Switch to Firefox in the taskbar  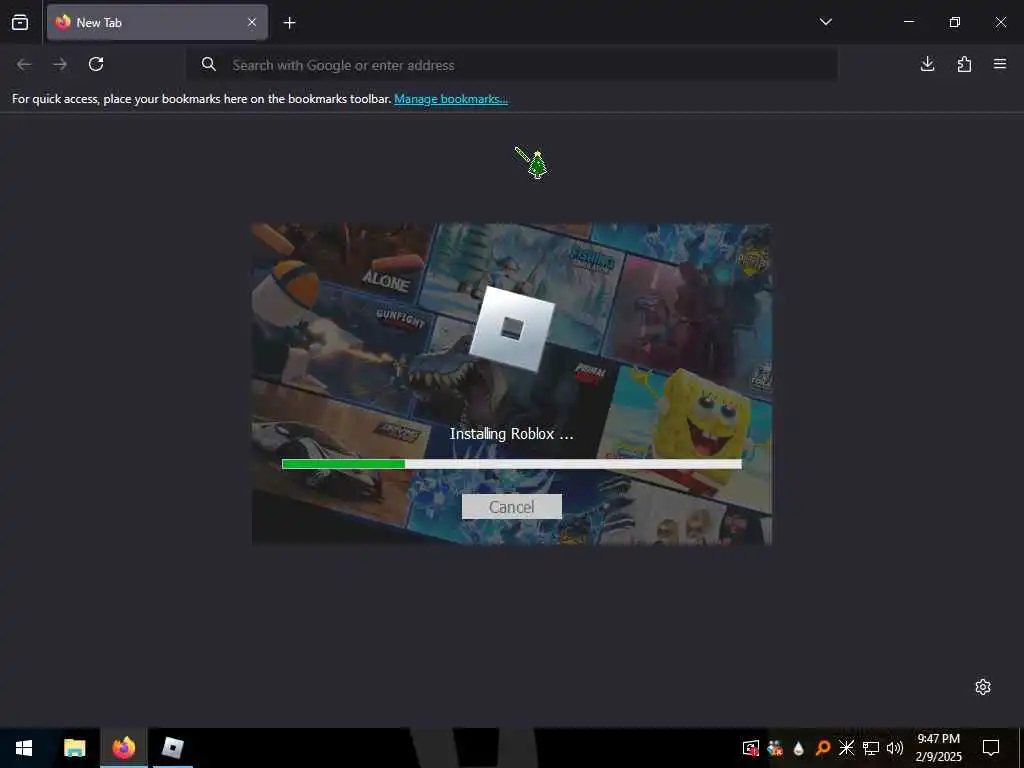[x=123, y=748]
